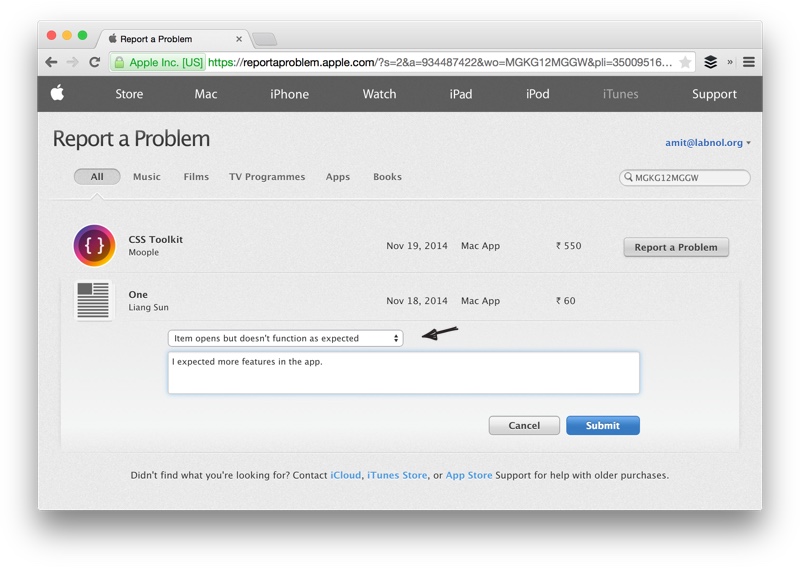The height and width of the screenshot is (568, 800).
Task: Click the Liang Sun developer name
Action: [148, 307]
